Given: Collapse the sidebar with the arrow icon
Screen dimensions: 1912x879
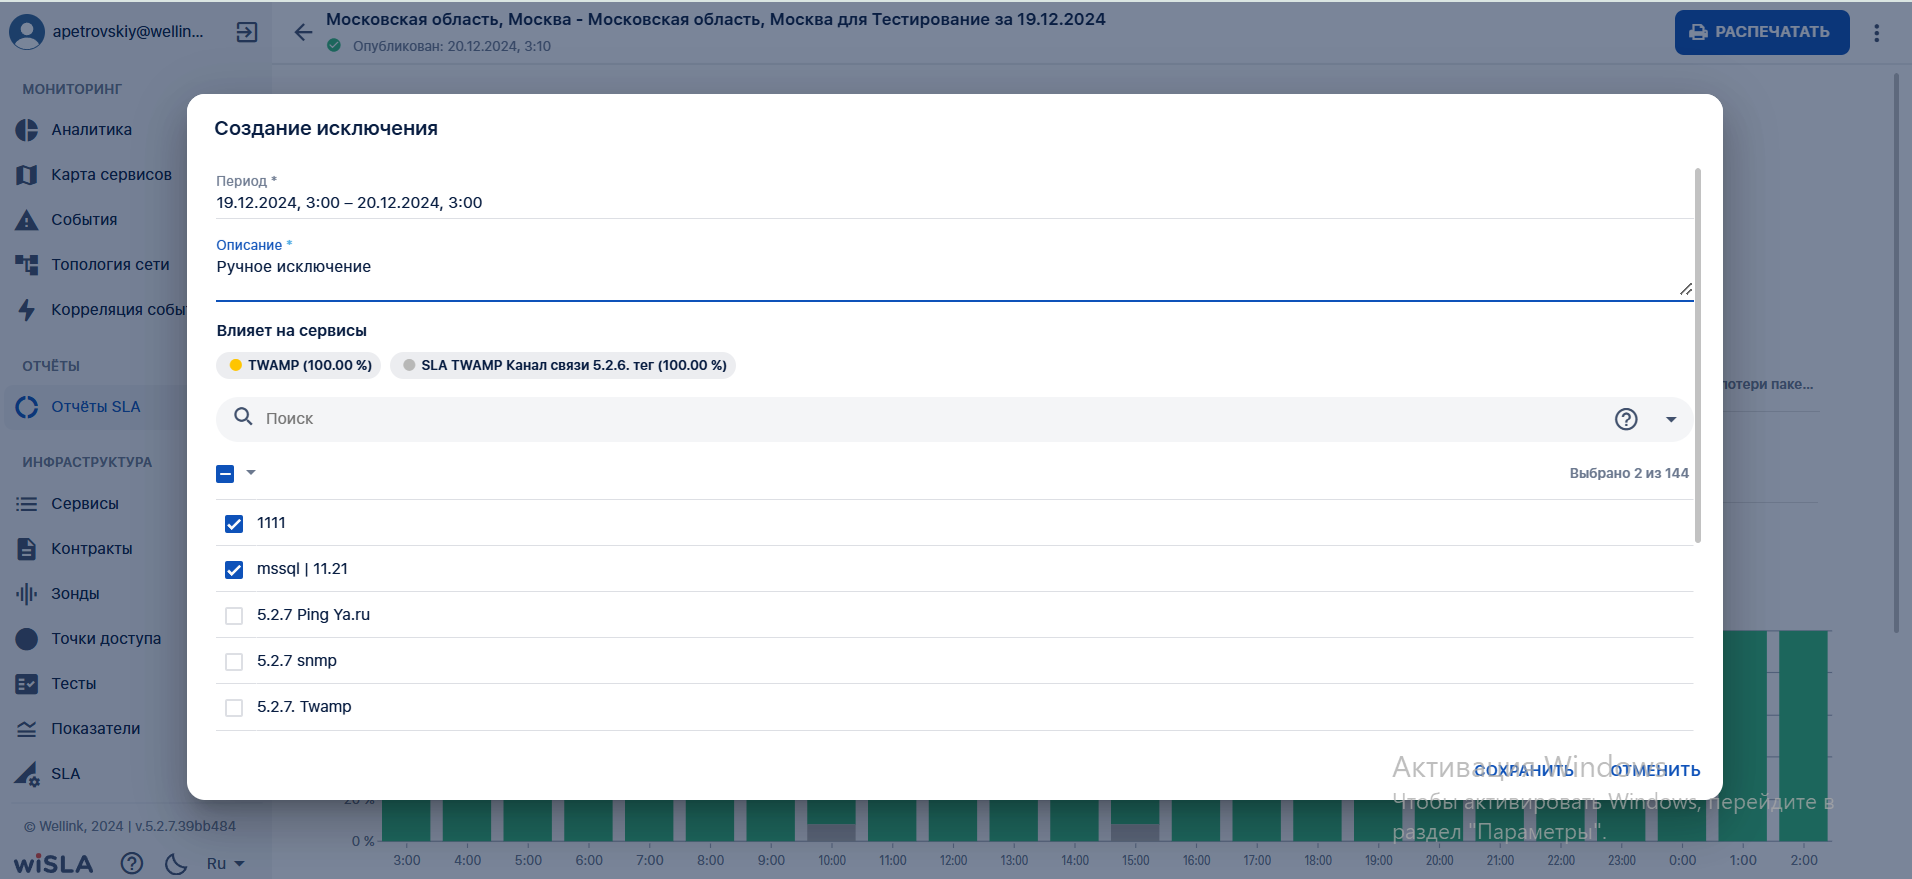Looking at the screenshot, I should (246, 32).
